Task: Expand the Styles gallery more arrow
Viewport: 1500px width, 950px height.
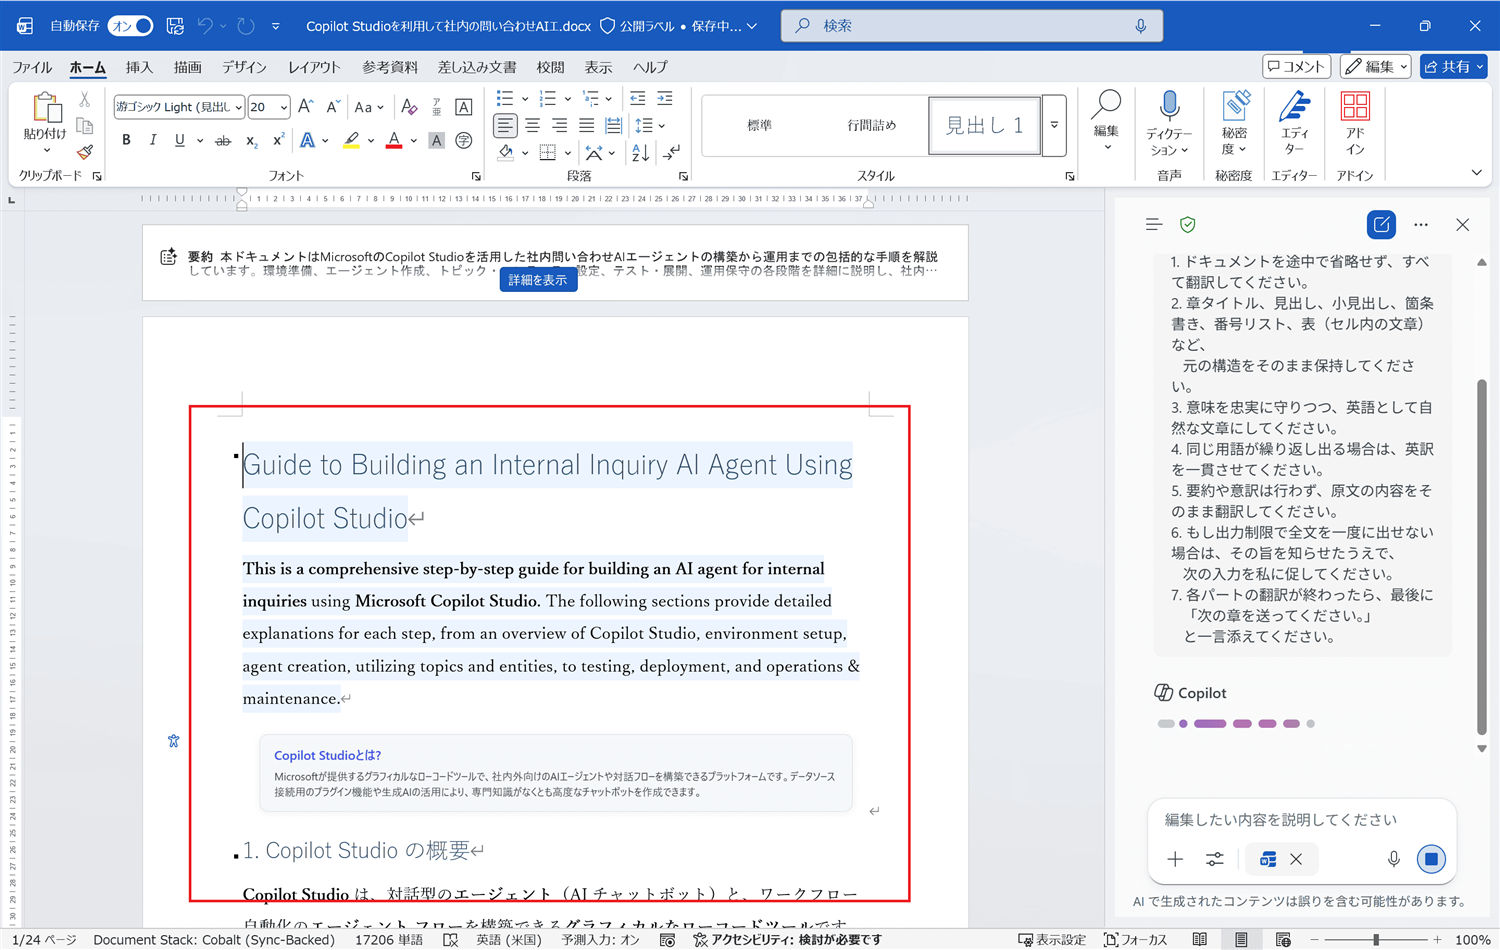Action: pos(1054,125)
